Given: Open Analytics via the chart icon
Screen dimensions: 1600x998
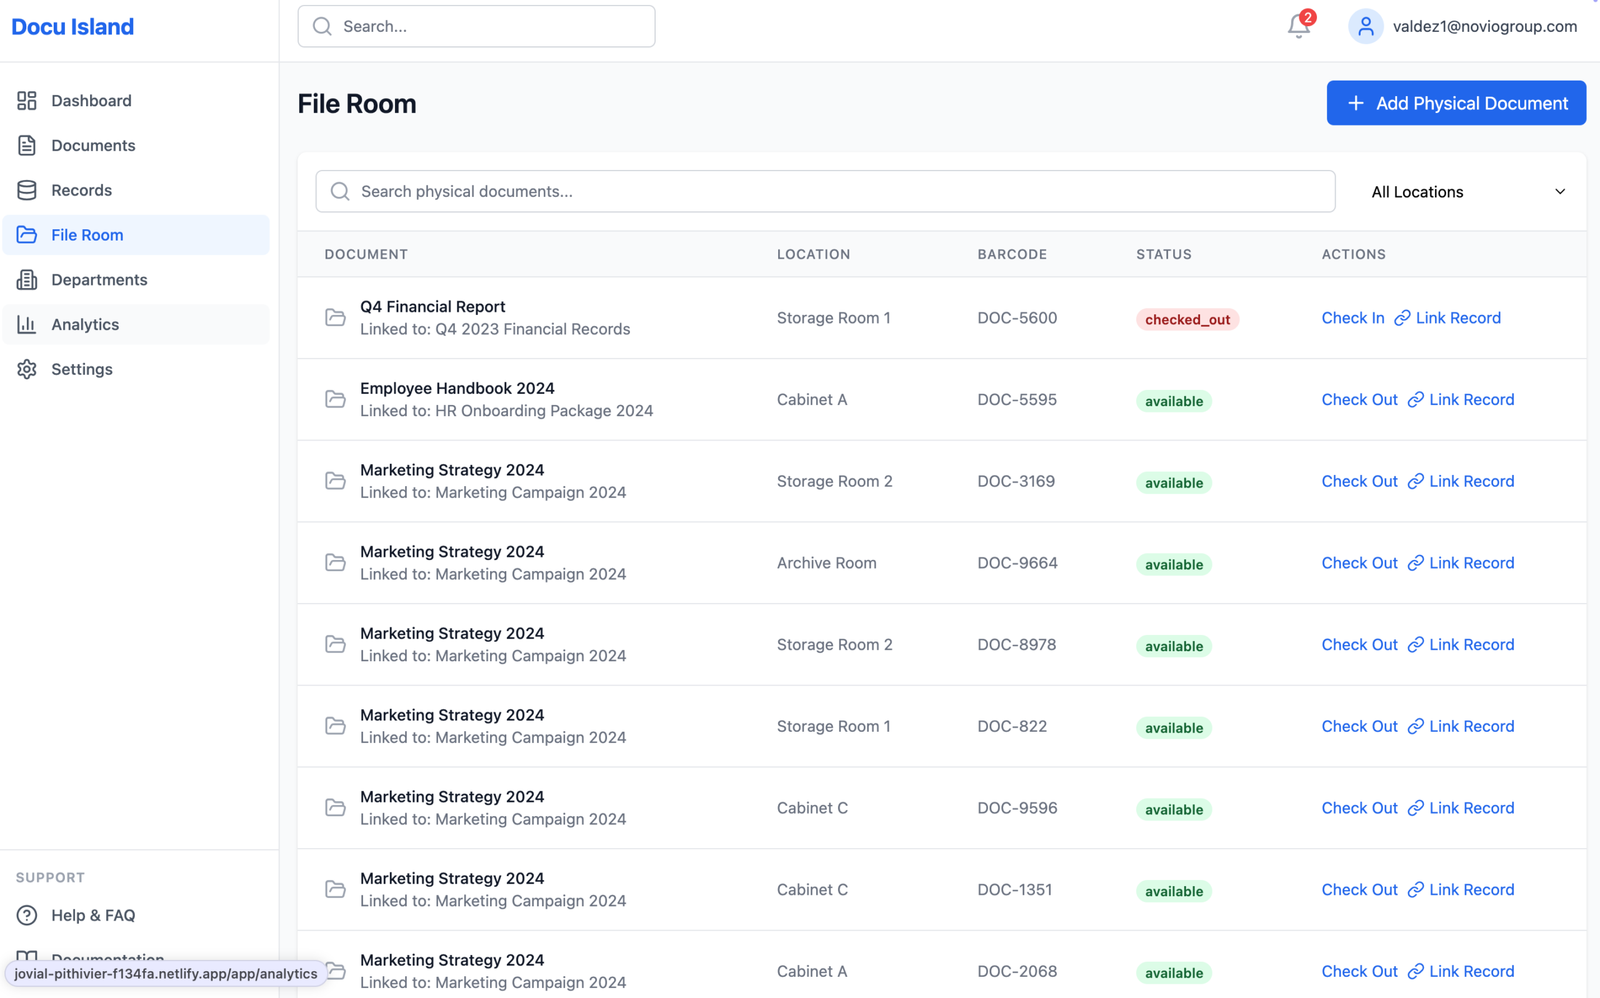Looking at the screenshot, I should (x=27, y=324).
